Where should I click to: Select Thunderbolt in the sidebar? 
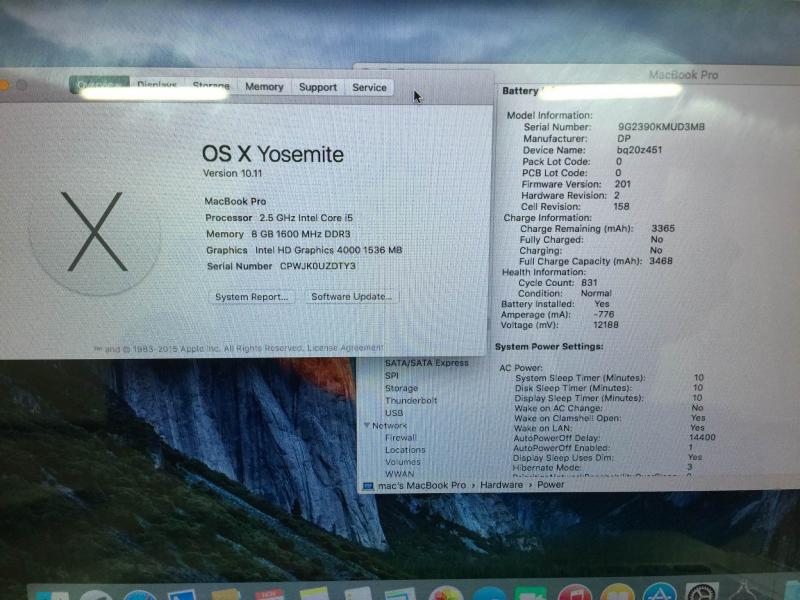pos(411,401)
